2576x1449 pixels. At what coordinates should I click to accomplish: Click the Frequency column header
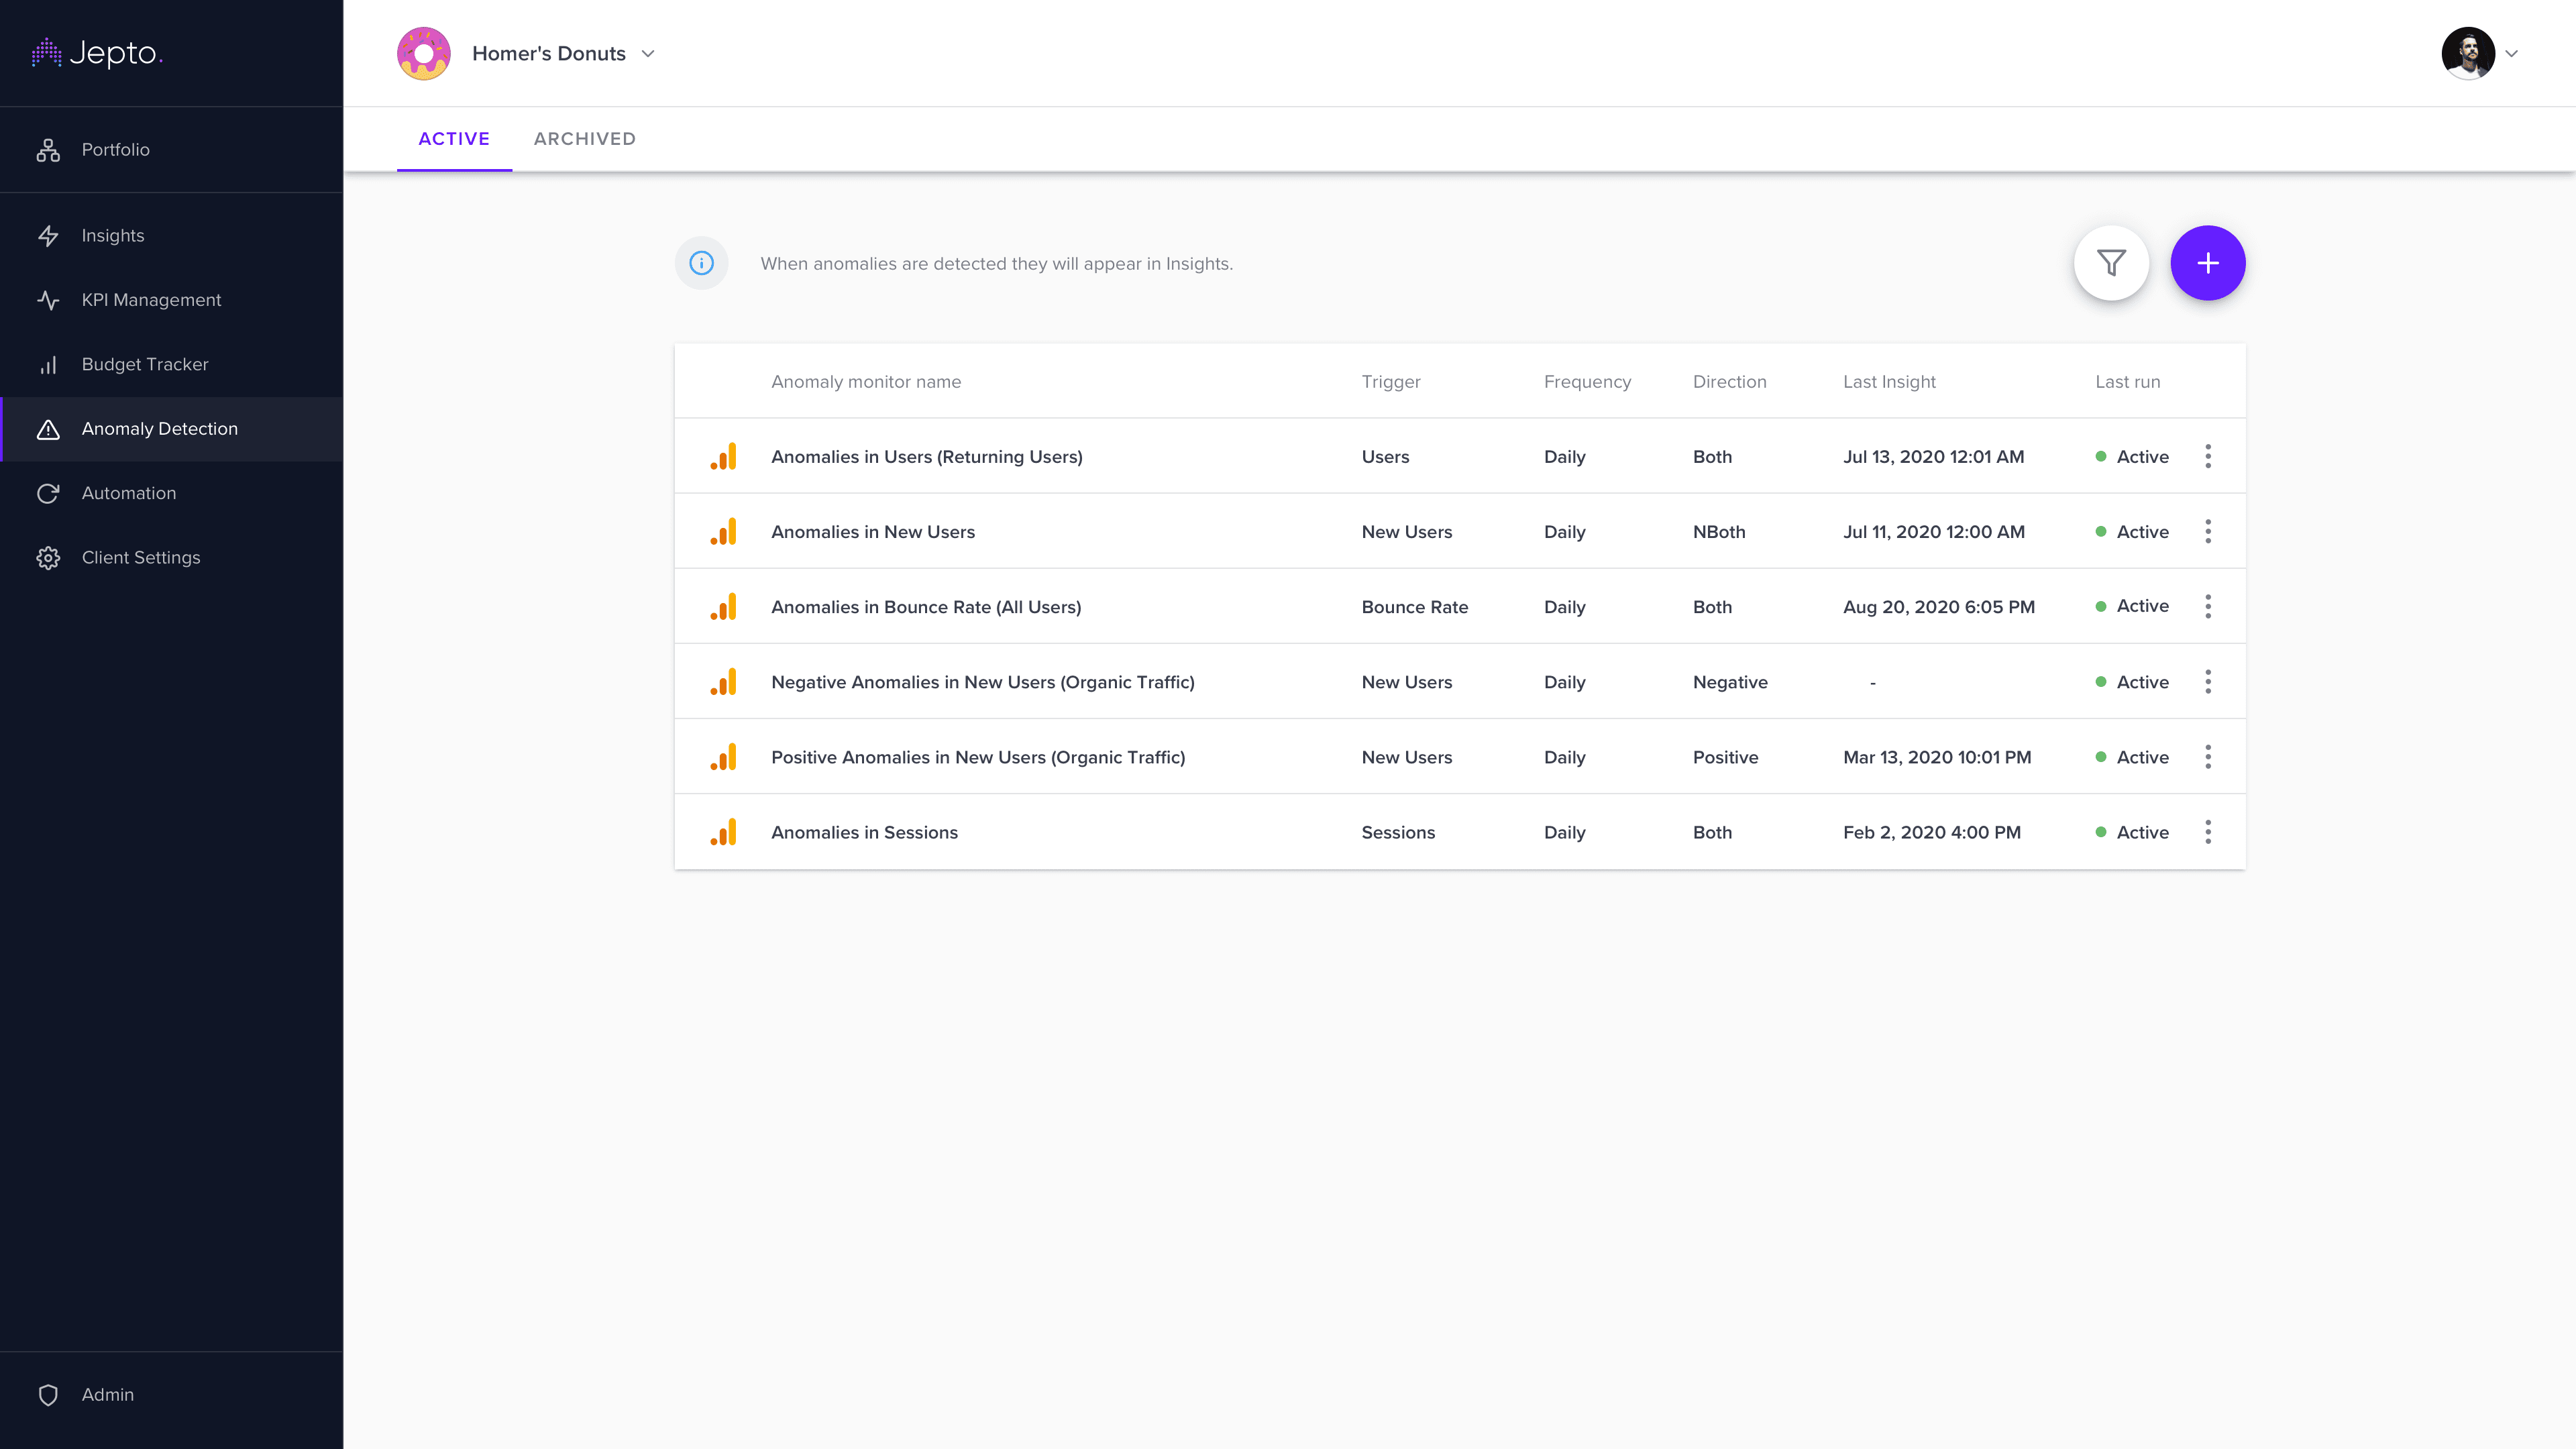pyautogui.click(x=1587, y=382)
